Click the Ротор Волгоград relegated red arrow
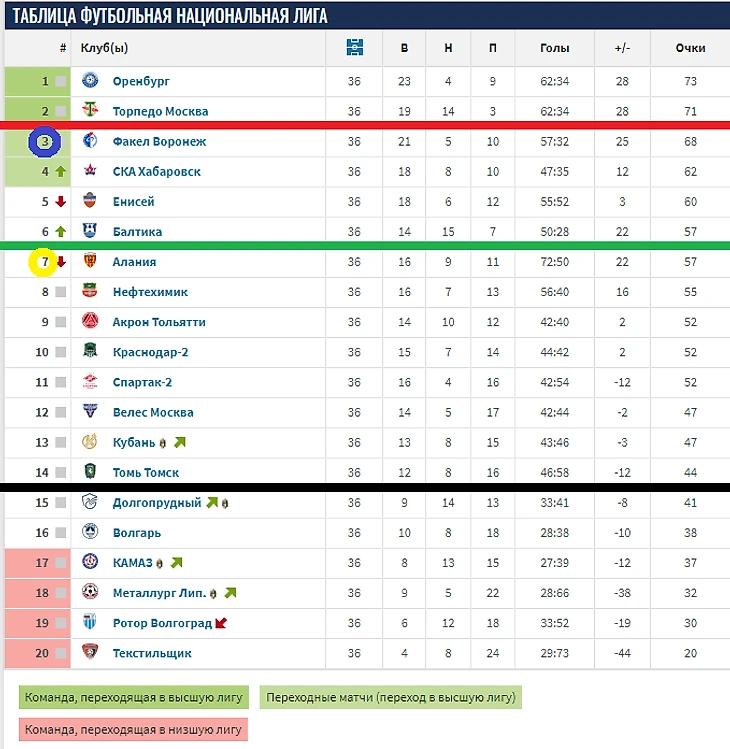 tap(221, 623)
